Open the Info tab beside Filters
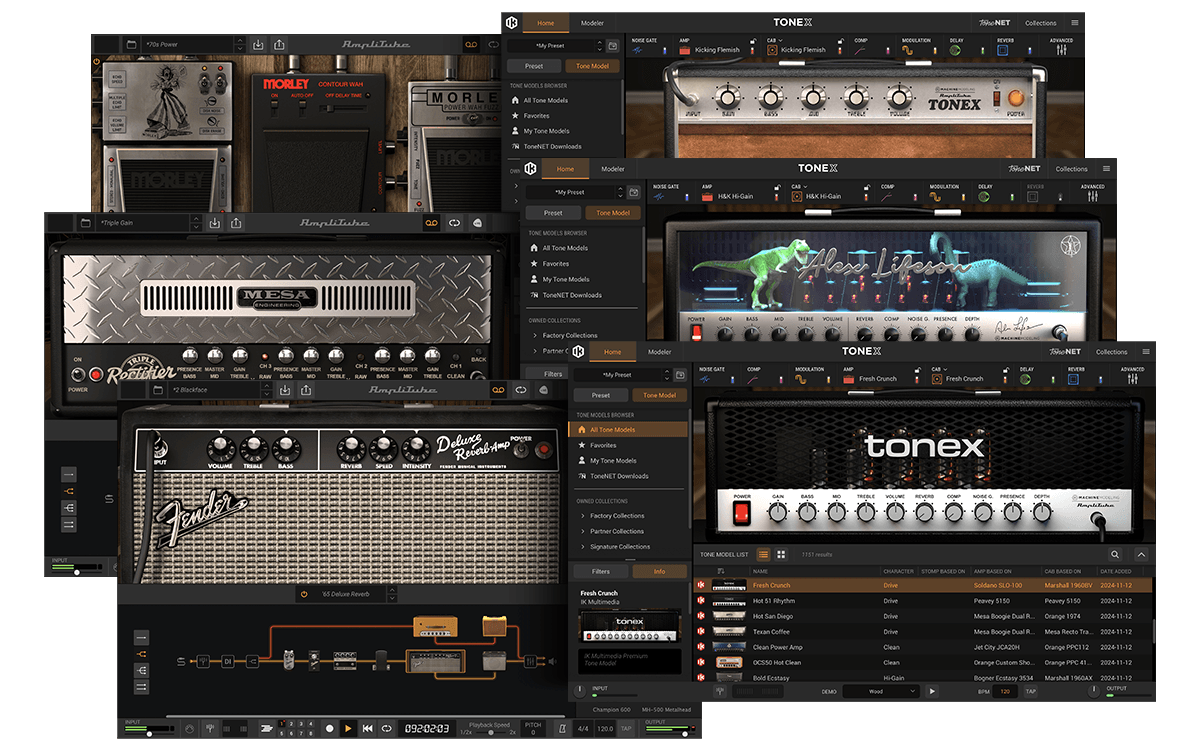The width and height of the screenshot is (1200, 750). click(x=659, y=572)
